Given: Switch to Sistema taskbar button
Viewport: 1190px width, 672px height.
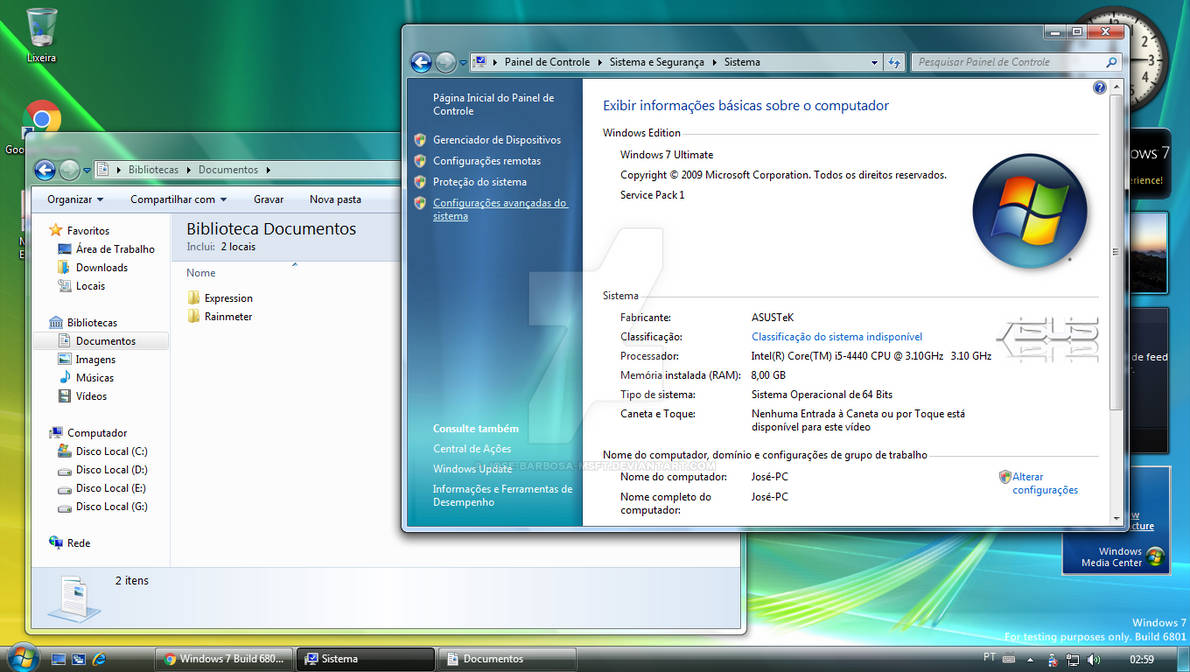Looking at the screenshot, I should tap(365, 659).
